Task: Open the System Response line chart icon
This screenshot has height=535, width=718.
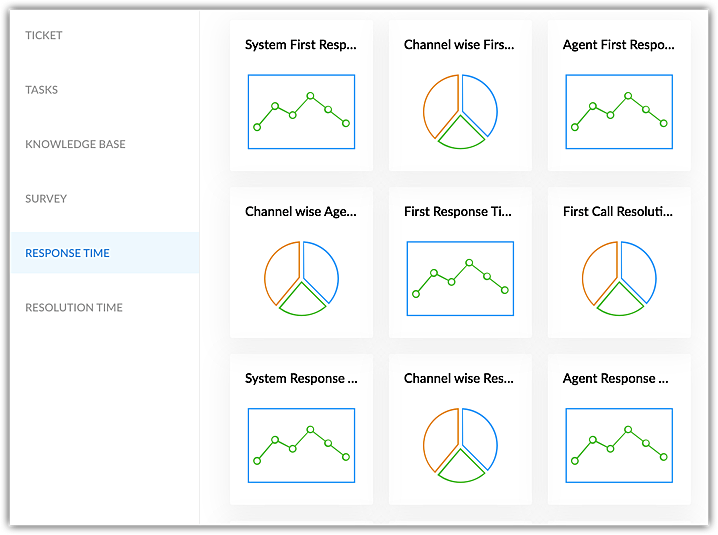Action: (301, 445)
